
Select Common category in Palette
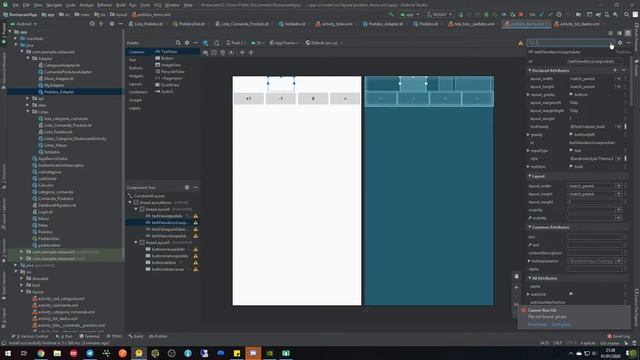[x=137, y=52]
